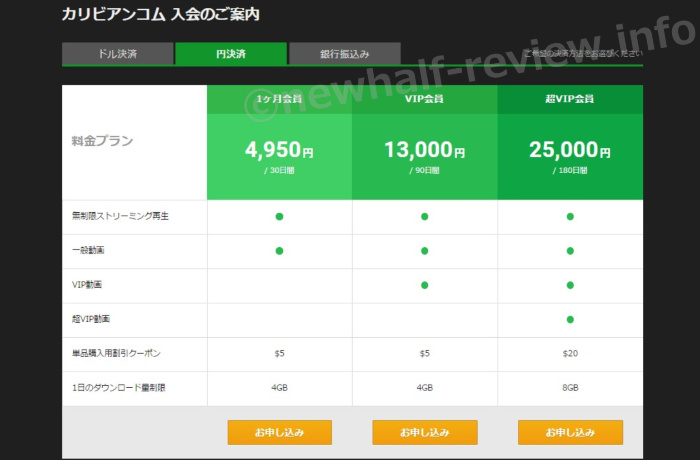Screen dimensions: 700x460
Task: Click the 4GB value under 1ヶ月会員
Action: point(279,388)
